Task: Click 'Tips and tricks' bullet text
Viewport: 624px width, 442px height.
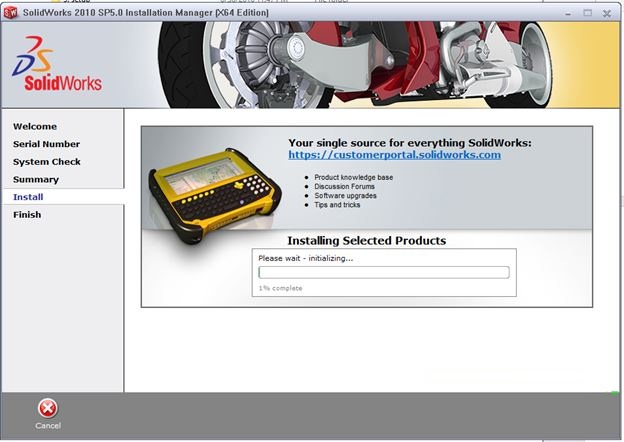Action: tap(337, 205)
